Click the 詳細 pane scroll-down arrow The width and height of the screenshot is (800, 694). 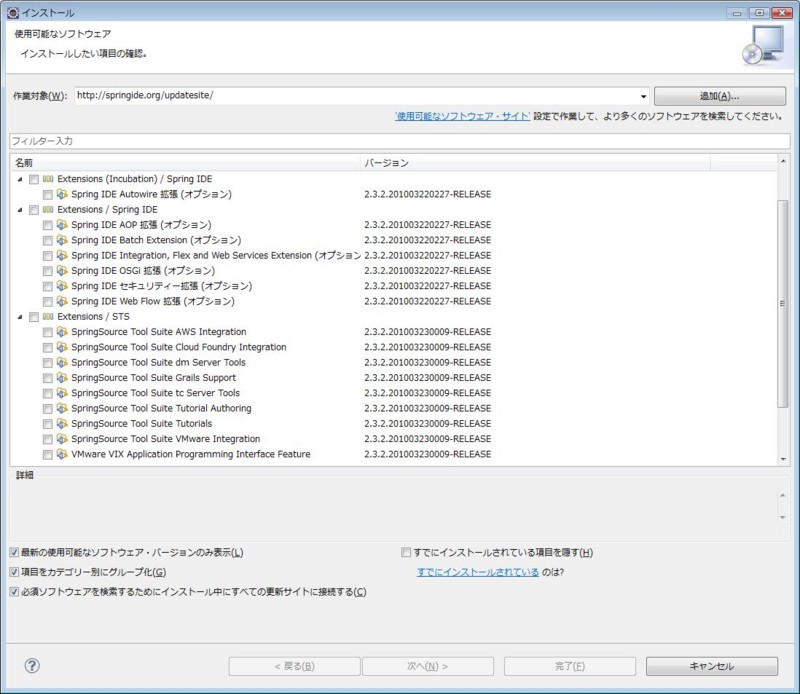(783, 517)
